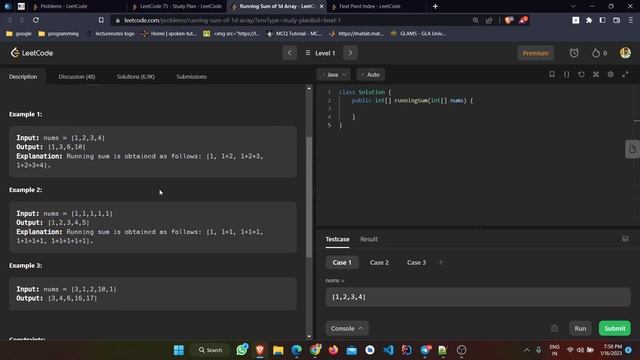Switch to the Testcase tab
The image size is (640, 360).
pyautogui.click(x=337, y=239)
